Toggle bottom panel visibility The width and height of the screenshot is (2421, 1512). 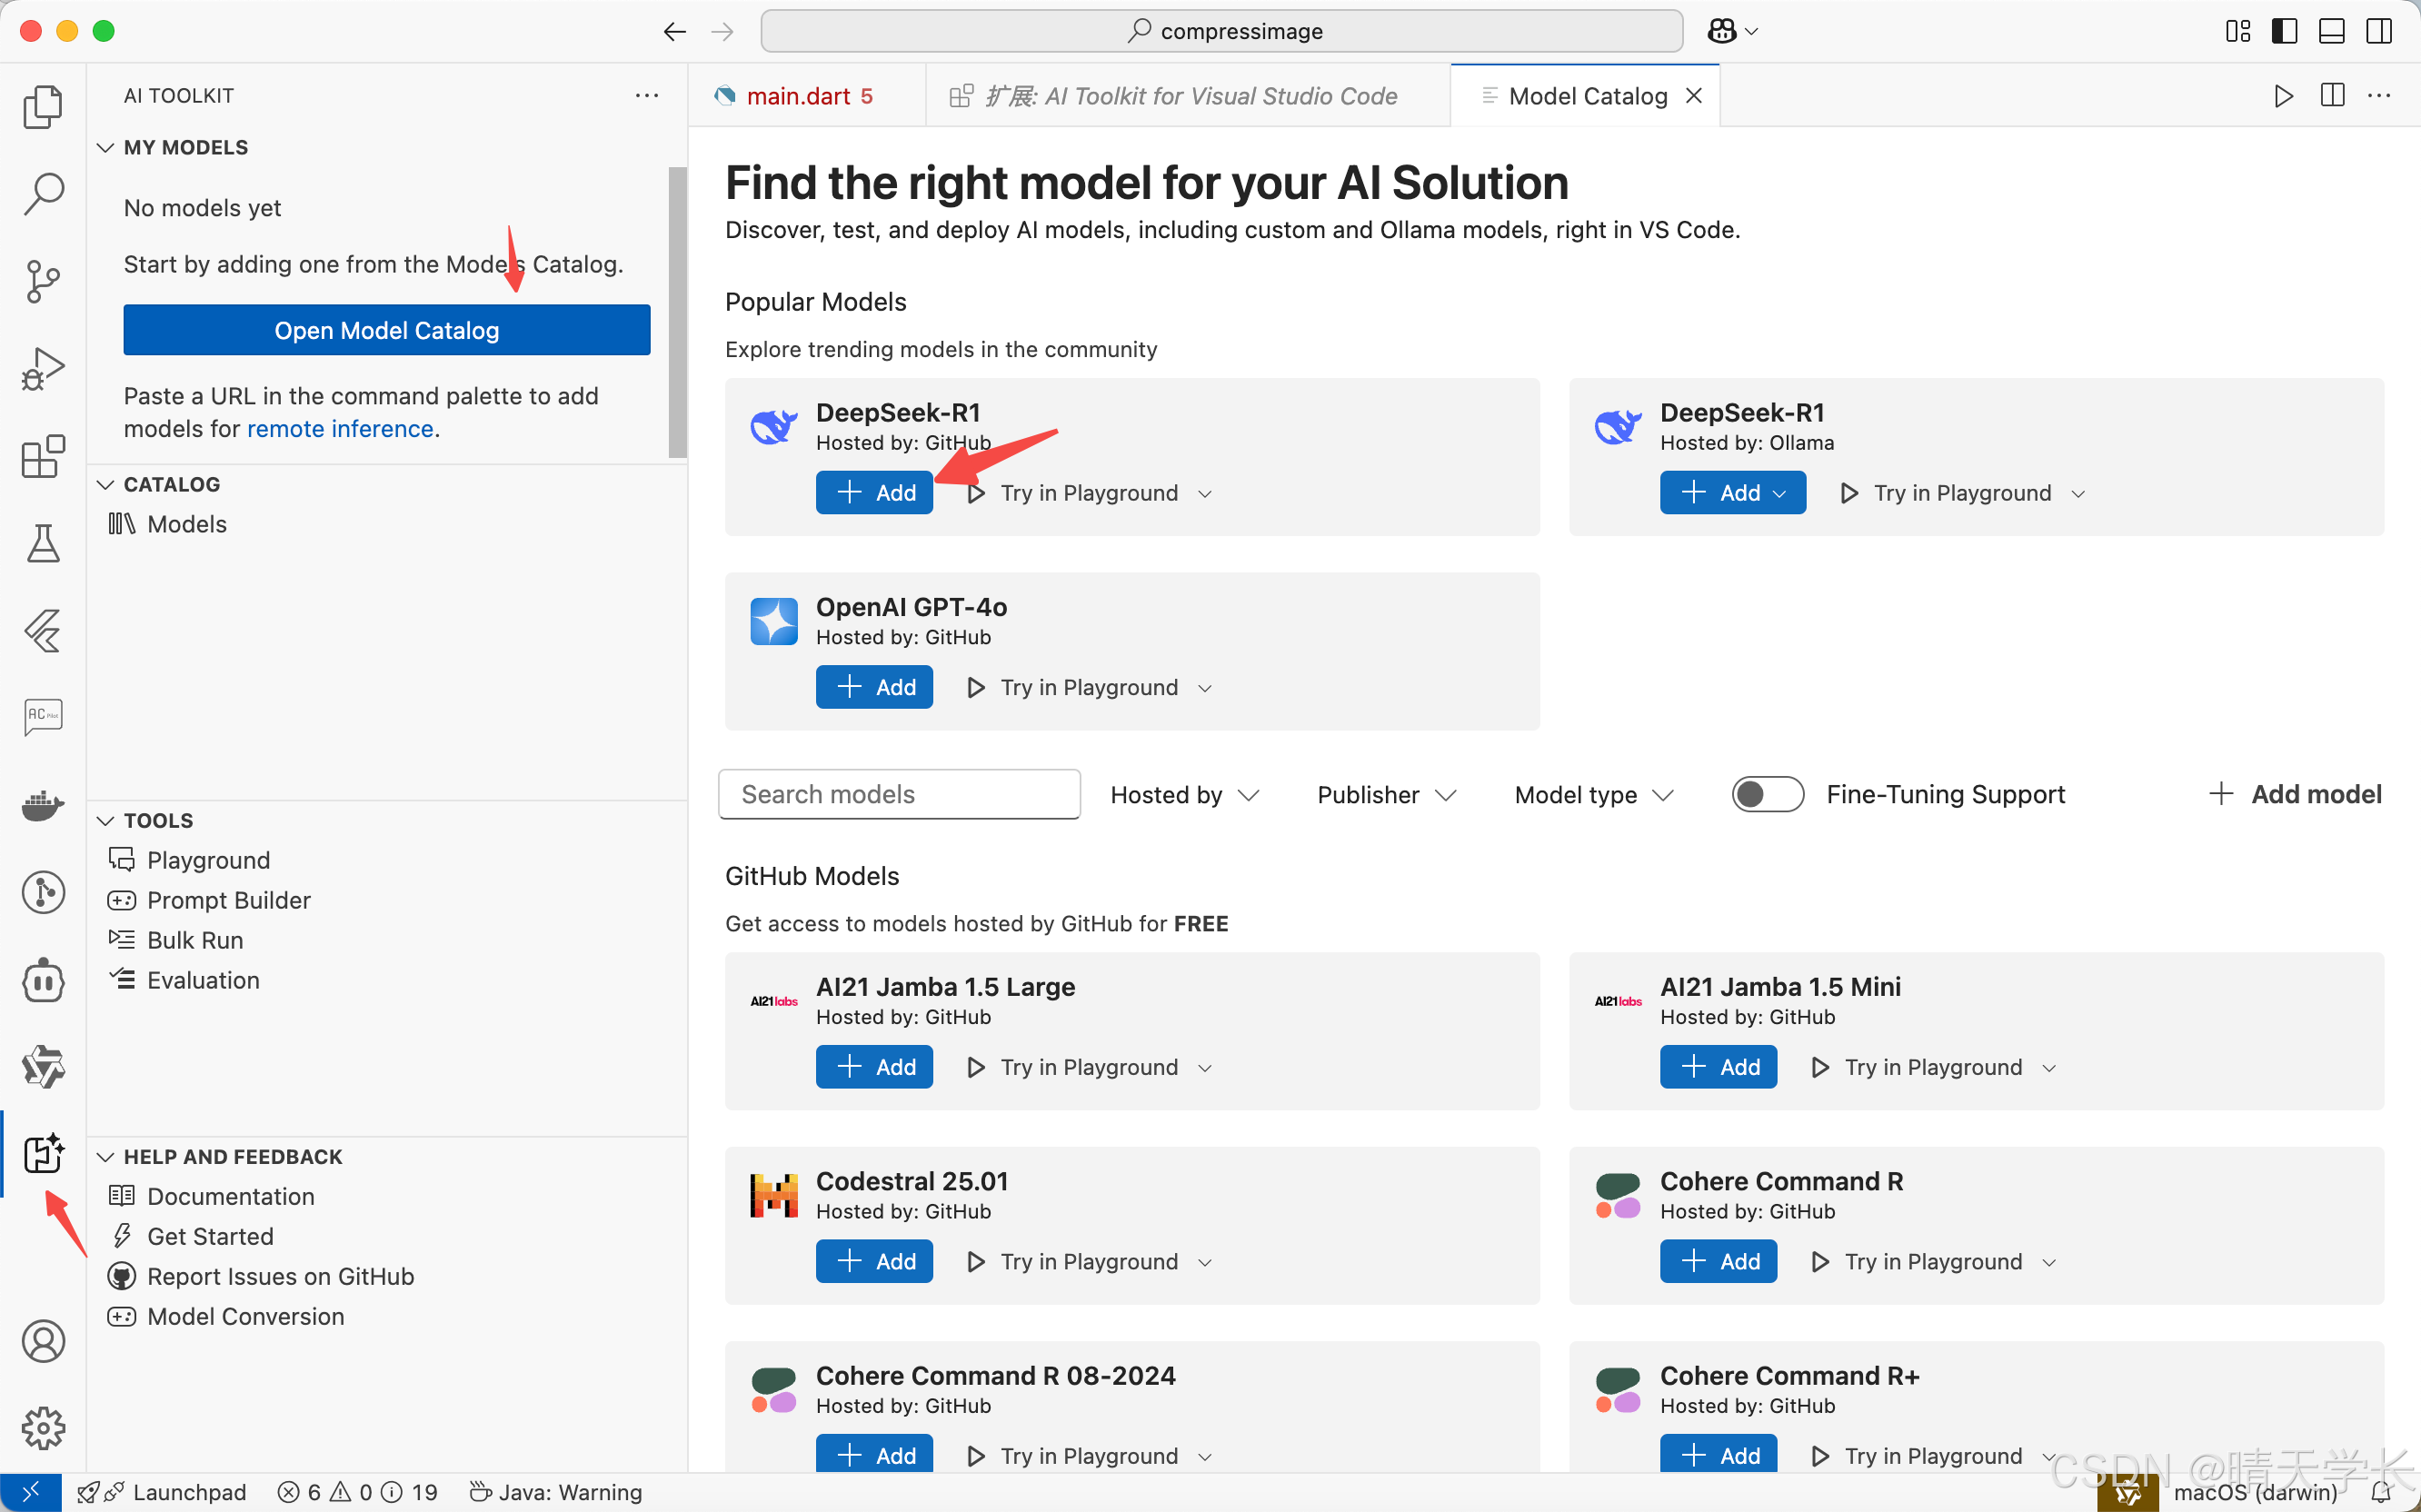pos(2332,31)
